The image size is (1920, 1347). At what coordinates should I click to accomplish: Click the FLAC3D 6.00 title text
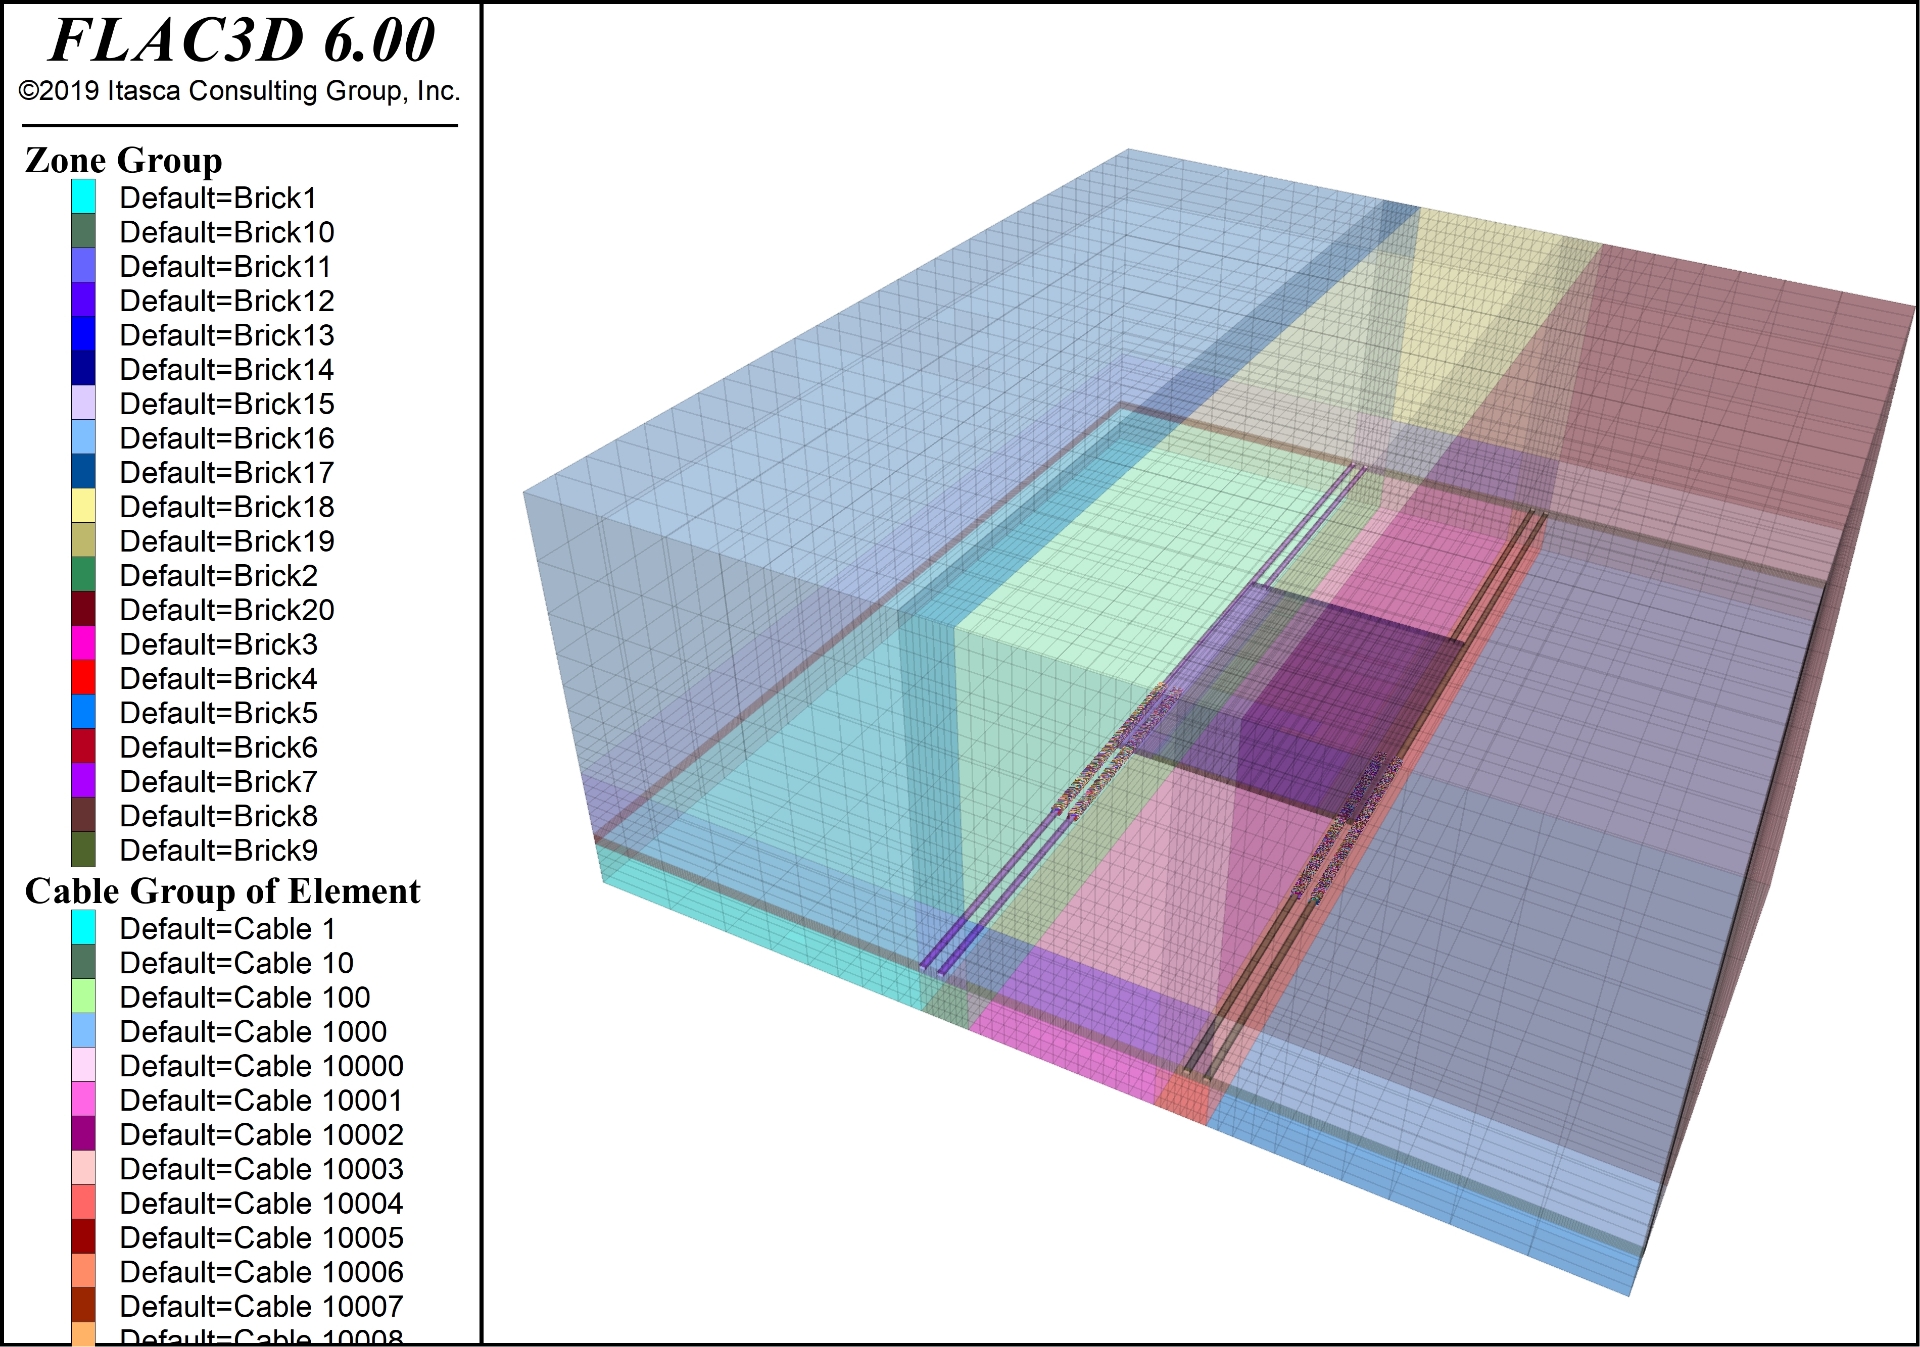pyautogui.click(x=241, y=40)
